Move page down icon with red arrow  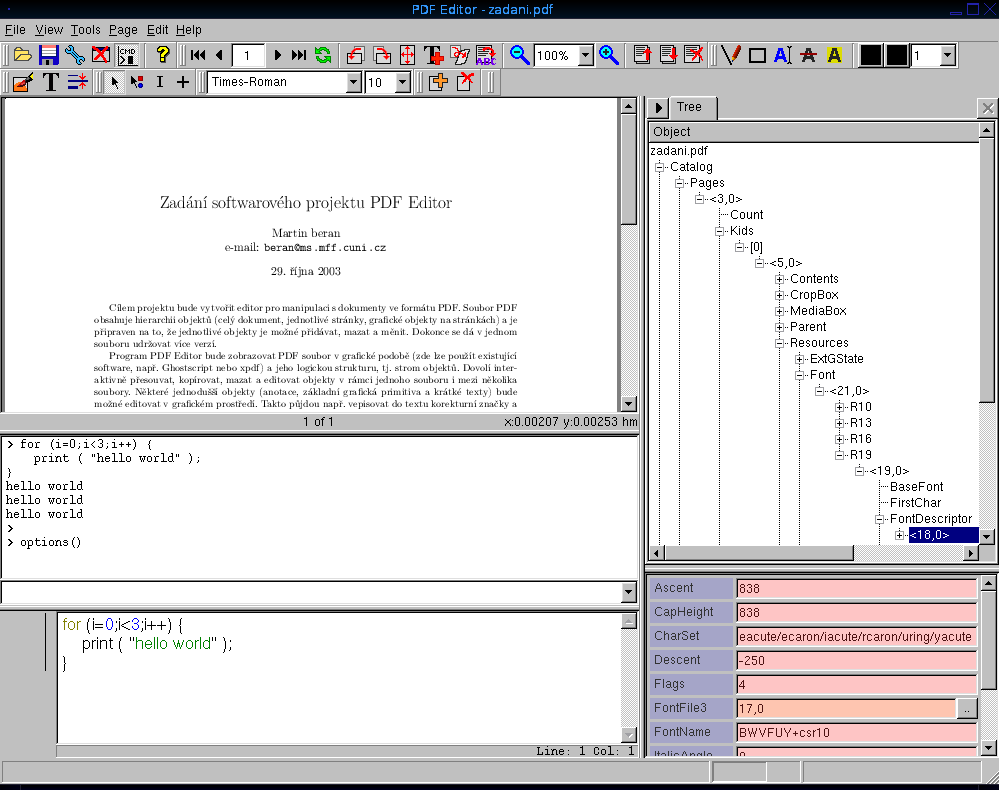[x=668, y=55]
